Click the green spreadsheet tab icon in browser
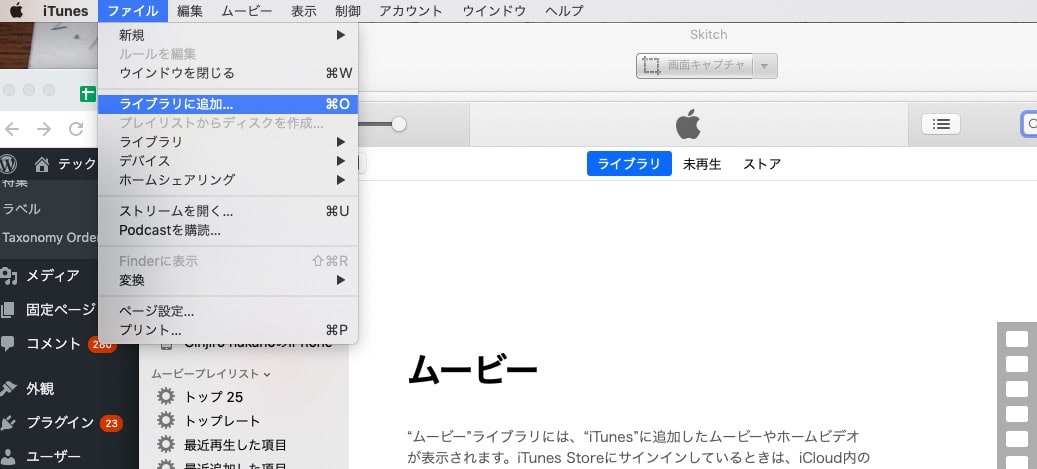This screenshot has width=1037, height=469. point(87,94)
